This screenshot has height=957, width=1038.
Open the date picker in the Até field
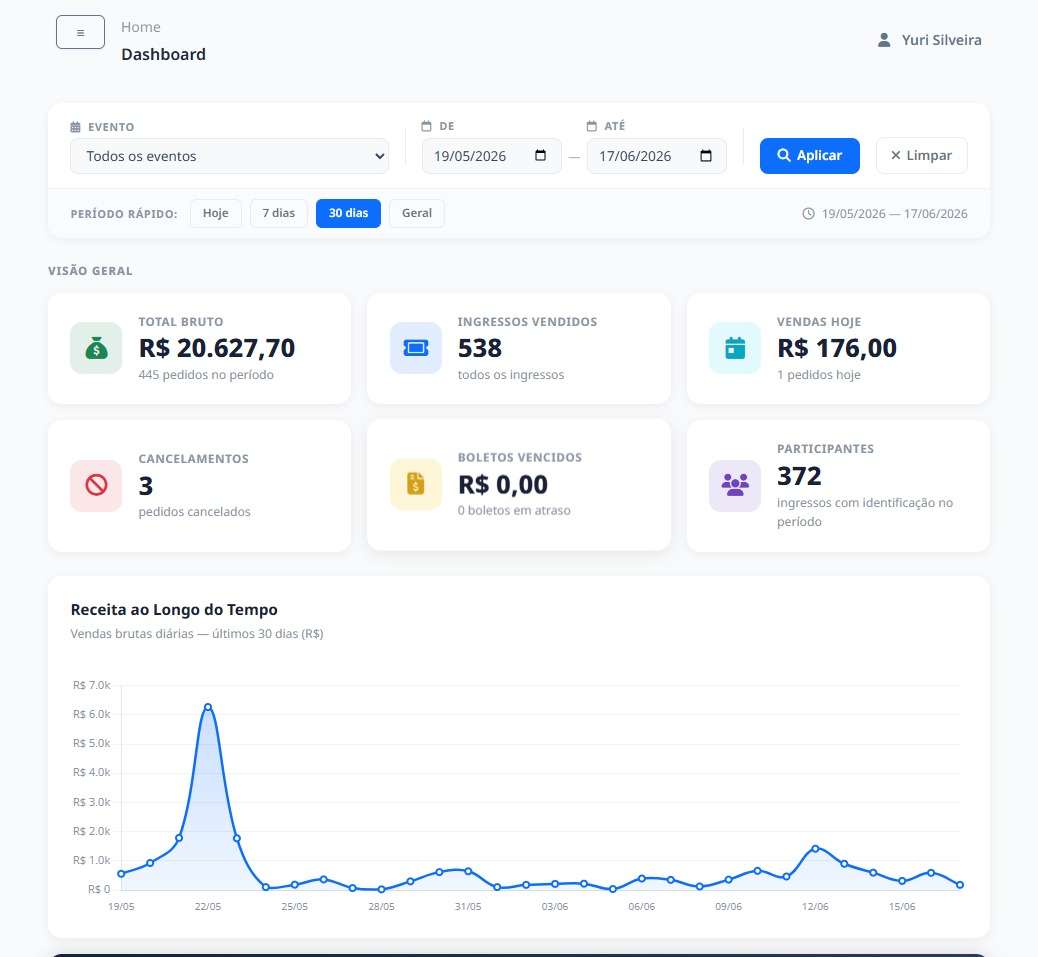coord(706,156)
